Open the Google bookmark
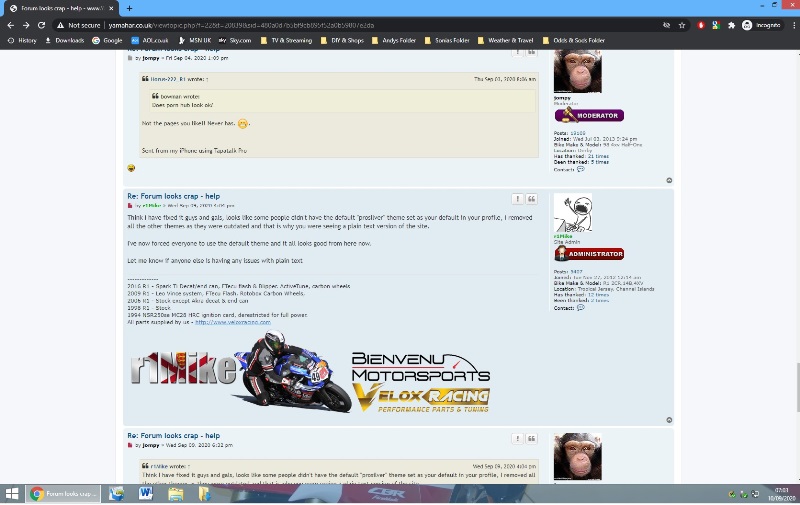800x505 pixels. [x=107, y=40]
